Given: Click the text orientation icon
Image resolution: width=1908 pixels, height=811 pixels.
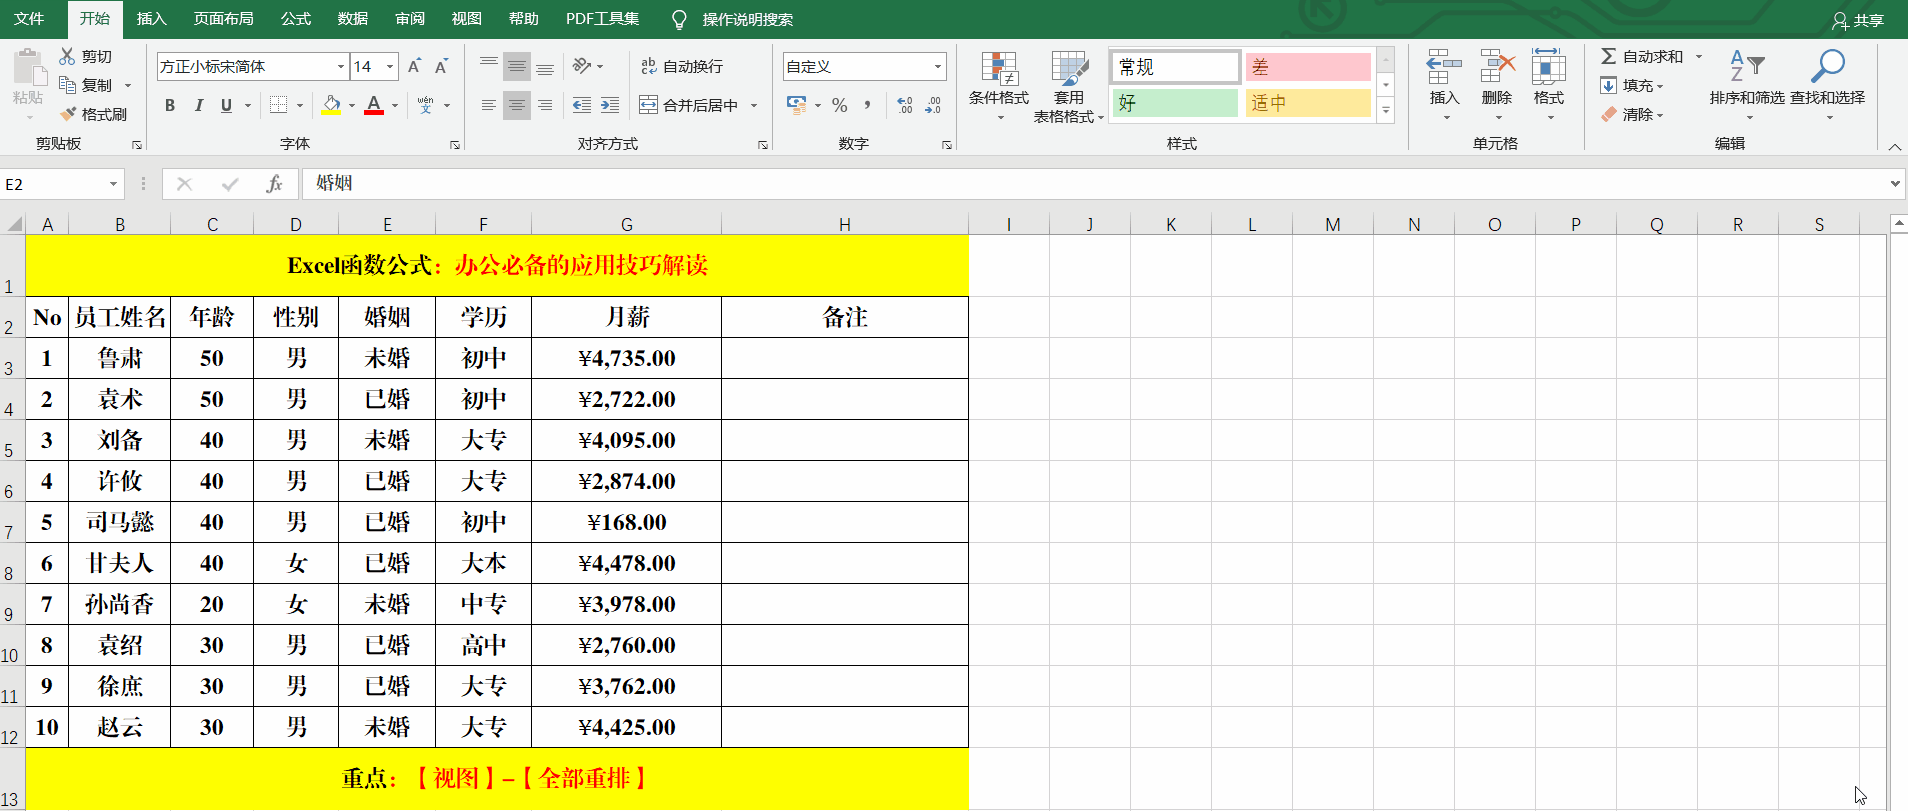Looking at the screenshot, I should coord(582,66).
